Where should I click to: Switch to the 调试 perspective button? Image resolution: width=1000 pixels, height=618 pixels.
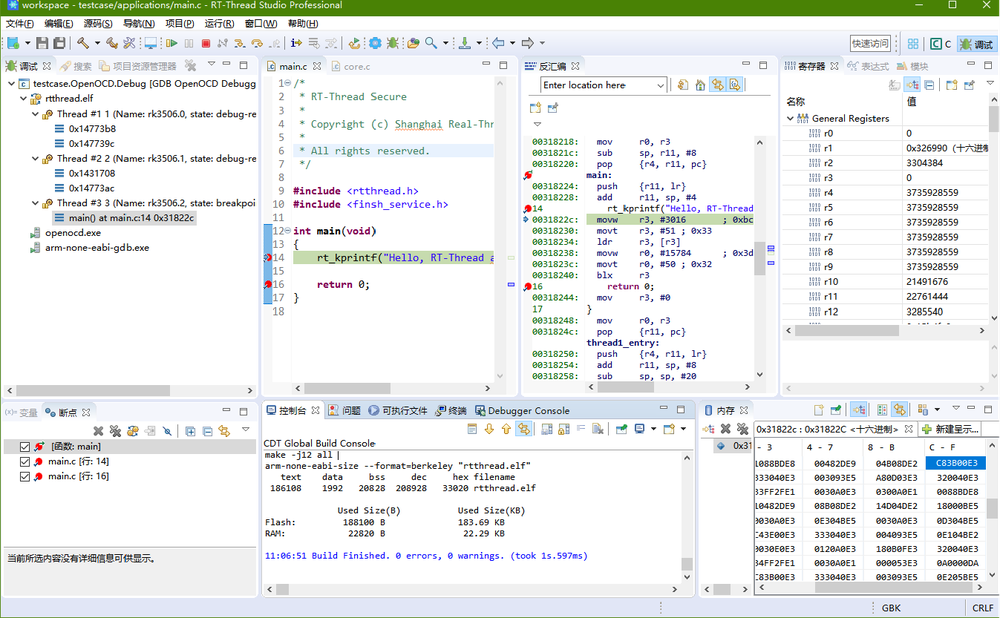coord(976,43)
